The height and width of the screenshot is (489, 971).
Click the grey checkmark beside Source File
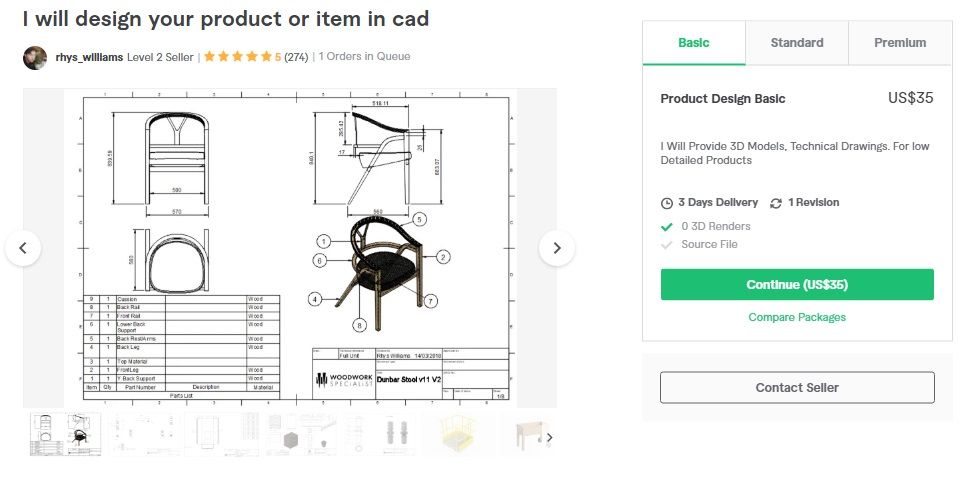coord(667,245)
